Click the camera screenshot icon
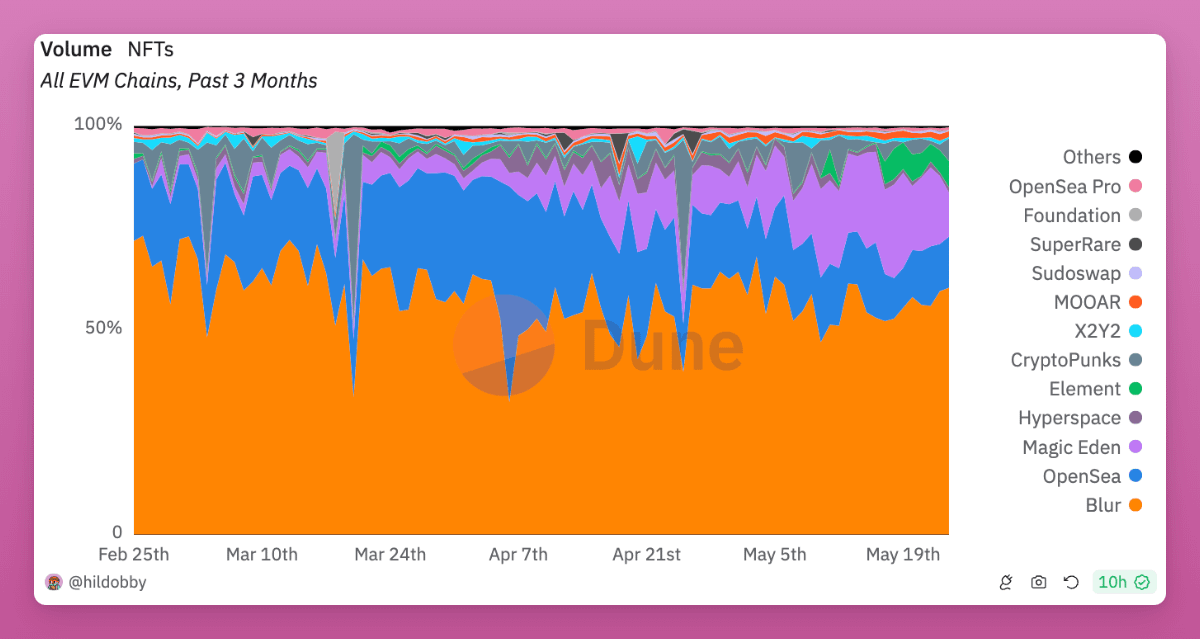The width and height of the screenshot is (1200, 639). click(x=1039, y=582)
